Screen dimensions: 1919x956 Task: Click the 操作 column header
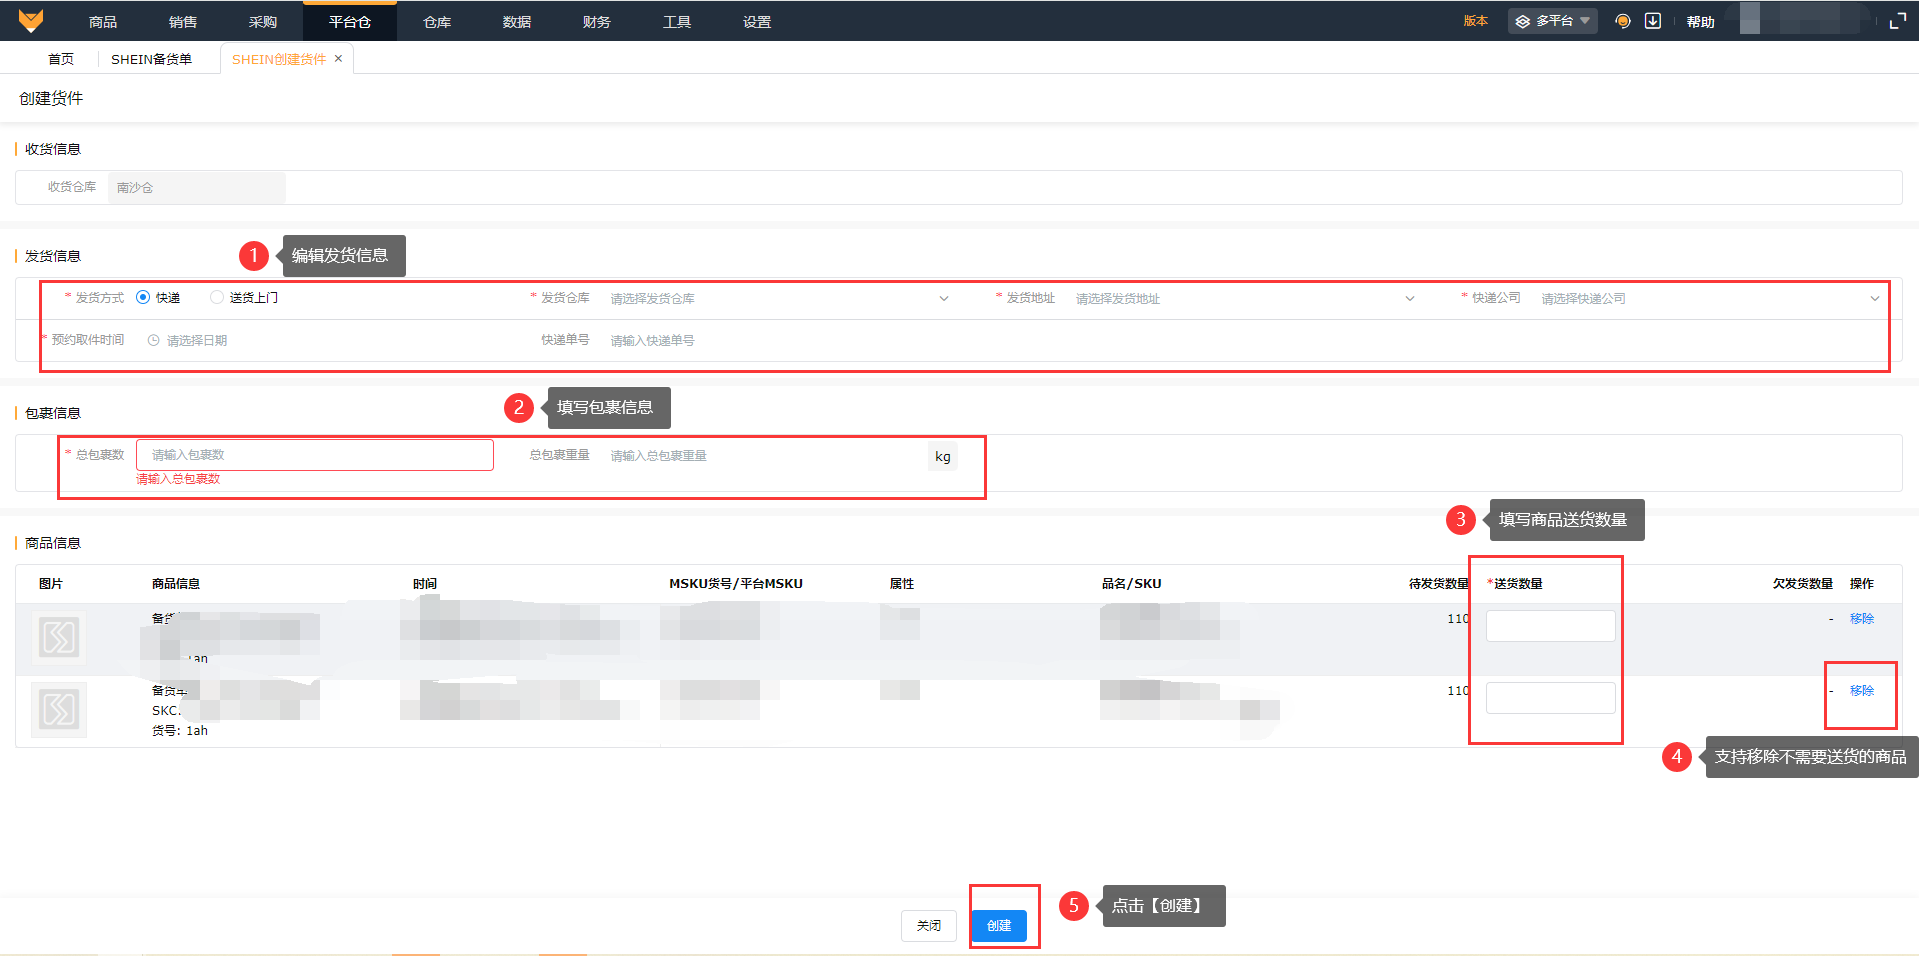pos(1862,584)
